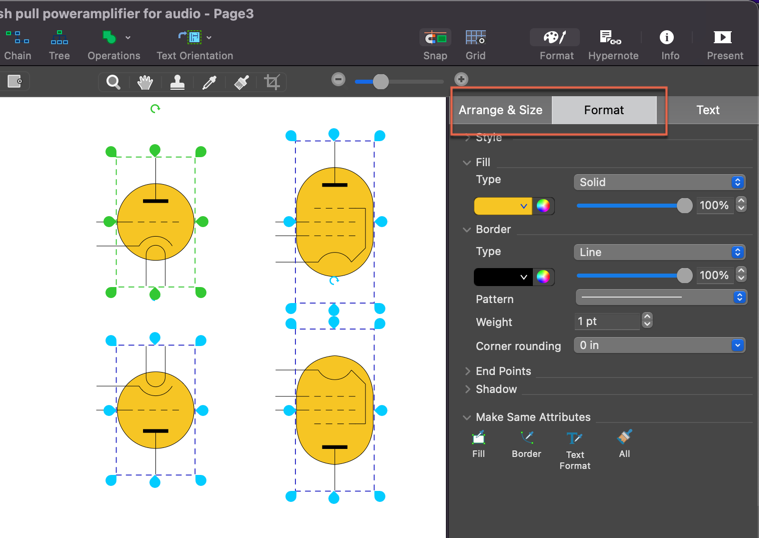Image resolution: width=759 pixels, height=538 pixels.
Task: Click the border opacity stepper
Action: [x=741, y=274]
